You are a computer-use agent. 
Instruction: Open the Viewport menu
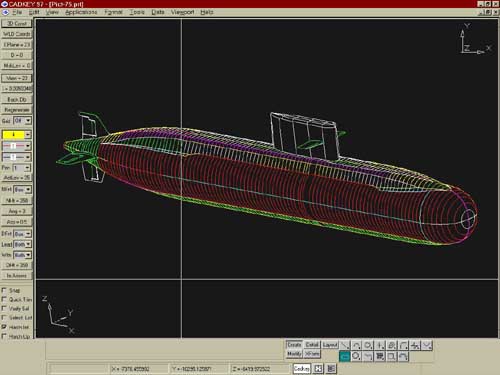[183, 12]
